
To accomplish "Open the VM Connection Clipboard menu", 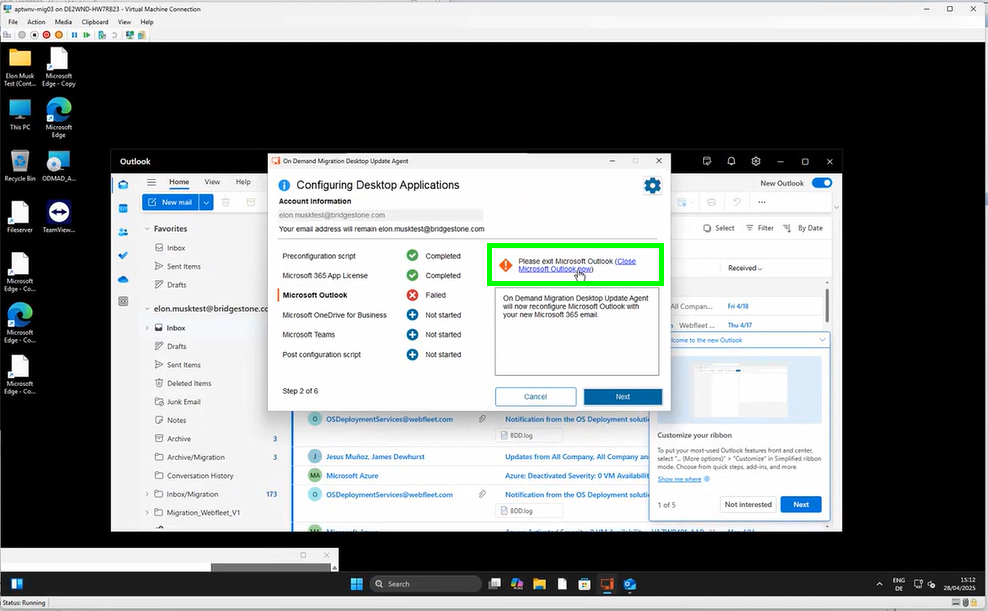I will (x=95, y=22).
